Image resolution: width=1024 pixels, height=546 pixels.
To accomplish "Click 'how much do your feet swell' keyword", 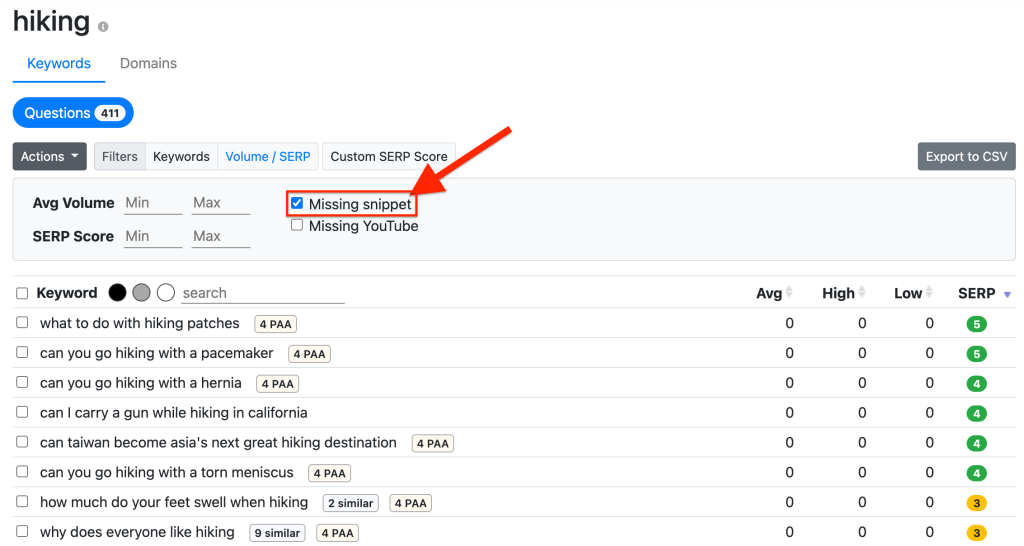I will 174,502.
